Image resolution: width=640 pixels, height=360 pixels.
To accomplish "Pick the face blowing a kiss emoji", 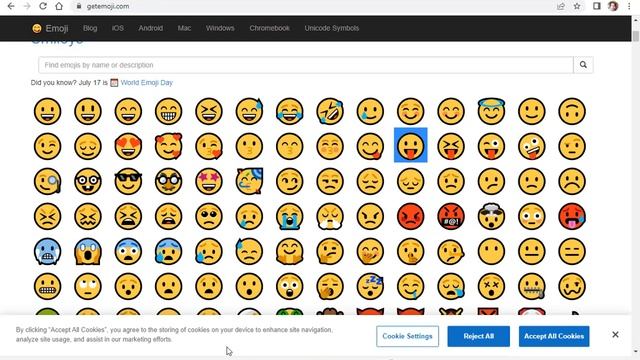I will (x=209, y=146).
